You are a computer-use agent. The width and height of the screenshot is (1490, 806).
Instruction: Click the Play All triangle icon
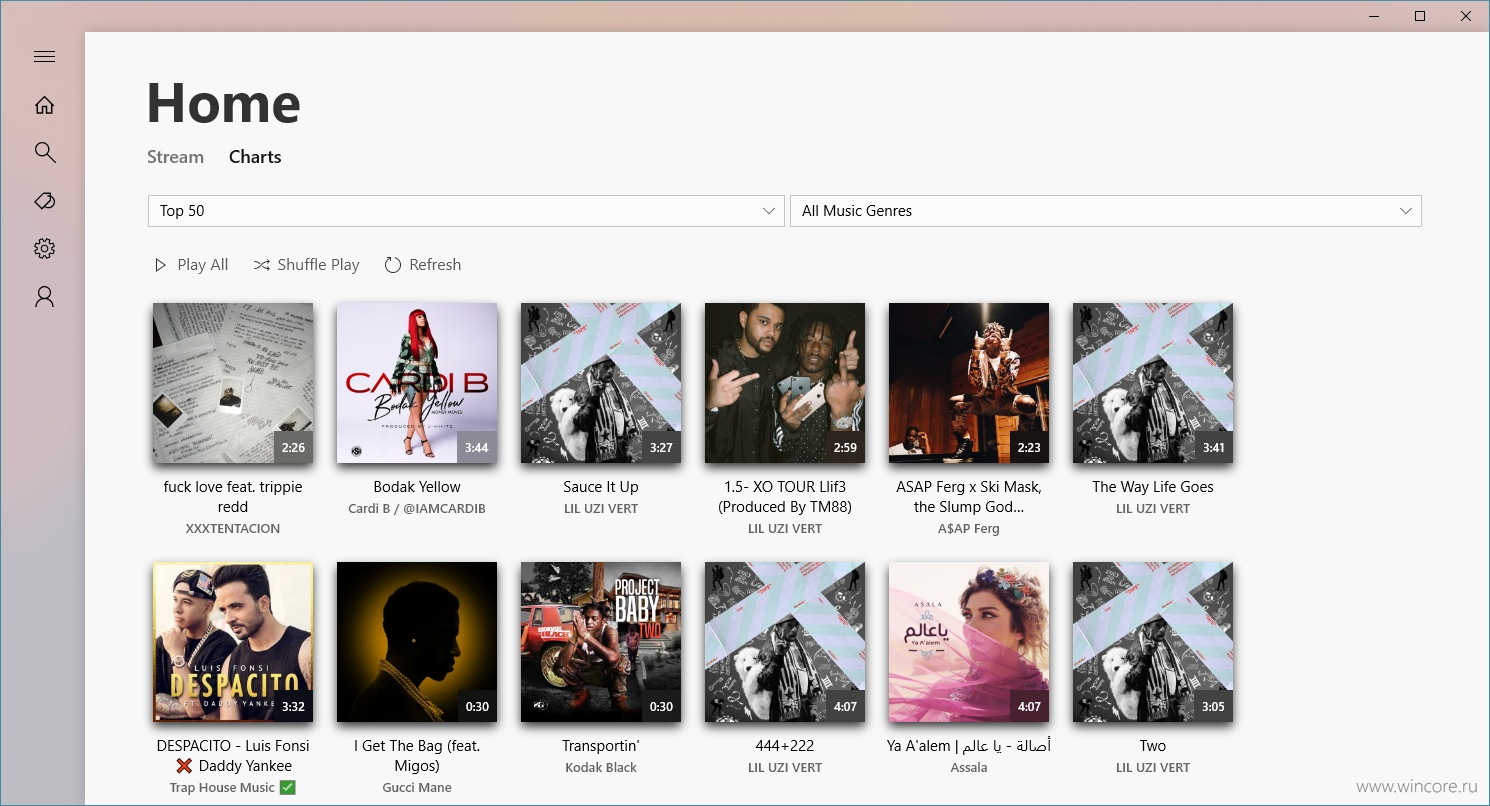[160, 265]
